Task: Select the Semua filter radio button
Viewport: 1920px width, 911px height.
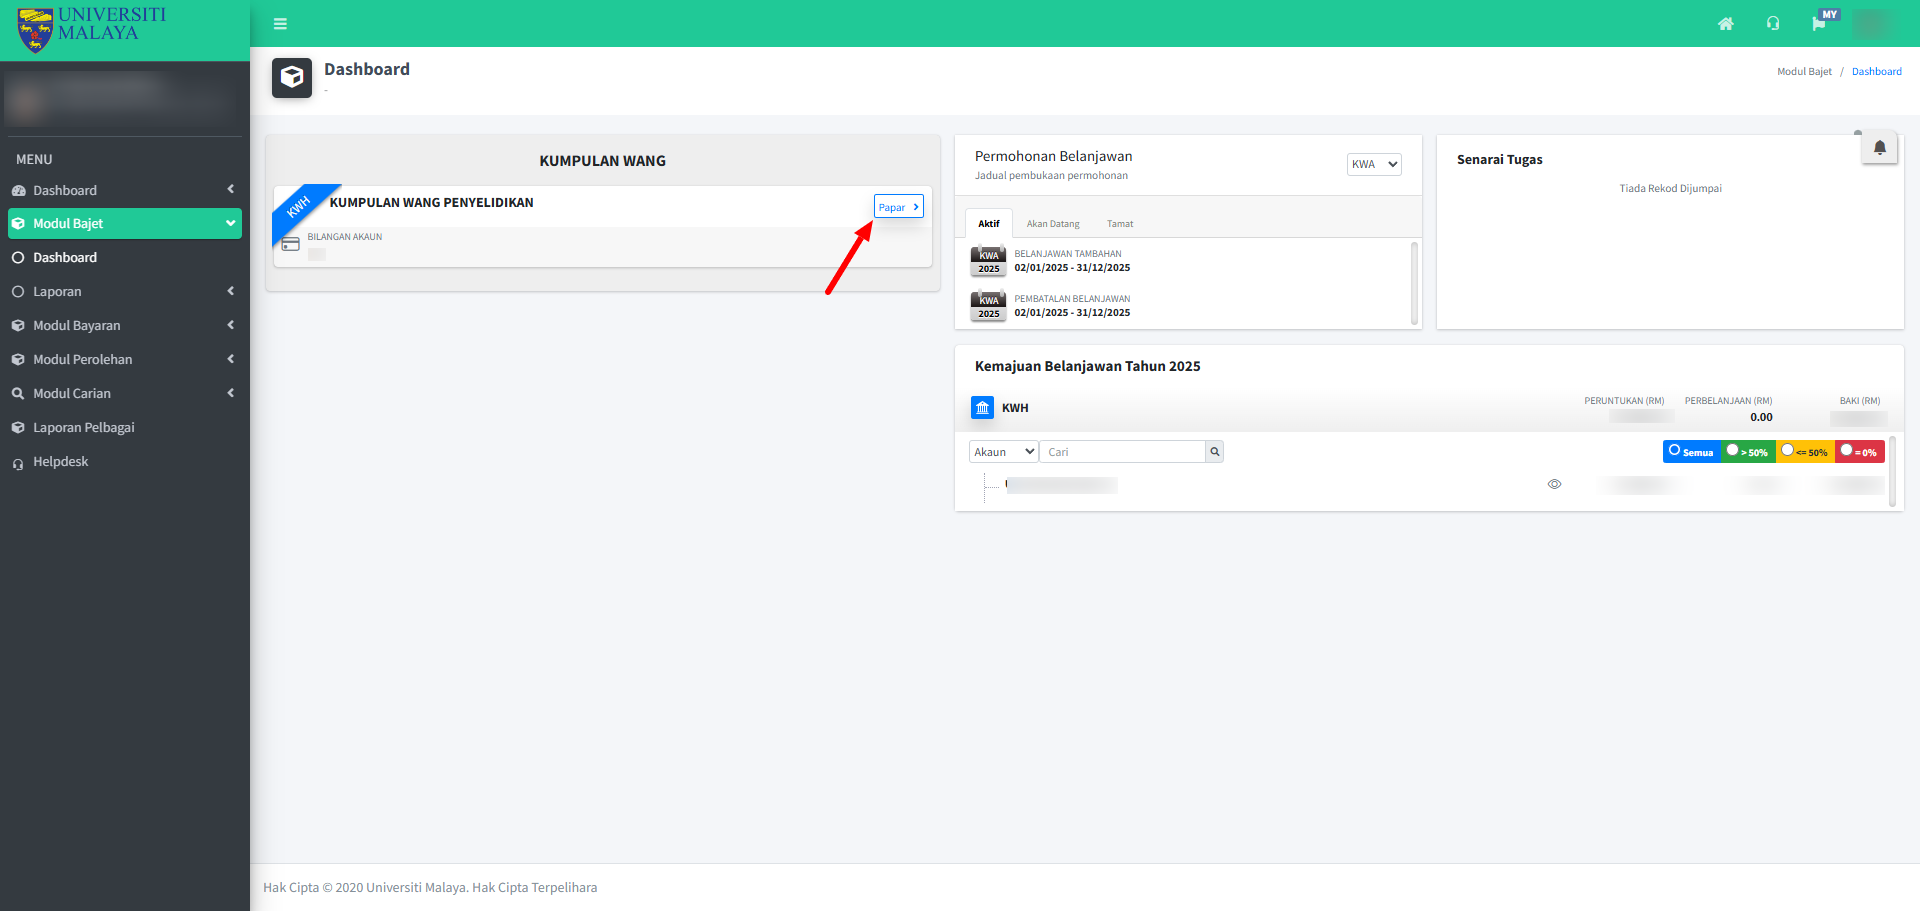Action: [x=1675, y=451]
